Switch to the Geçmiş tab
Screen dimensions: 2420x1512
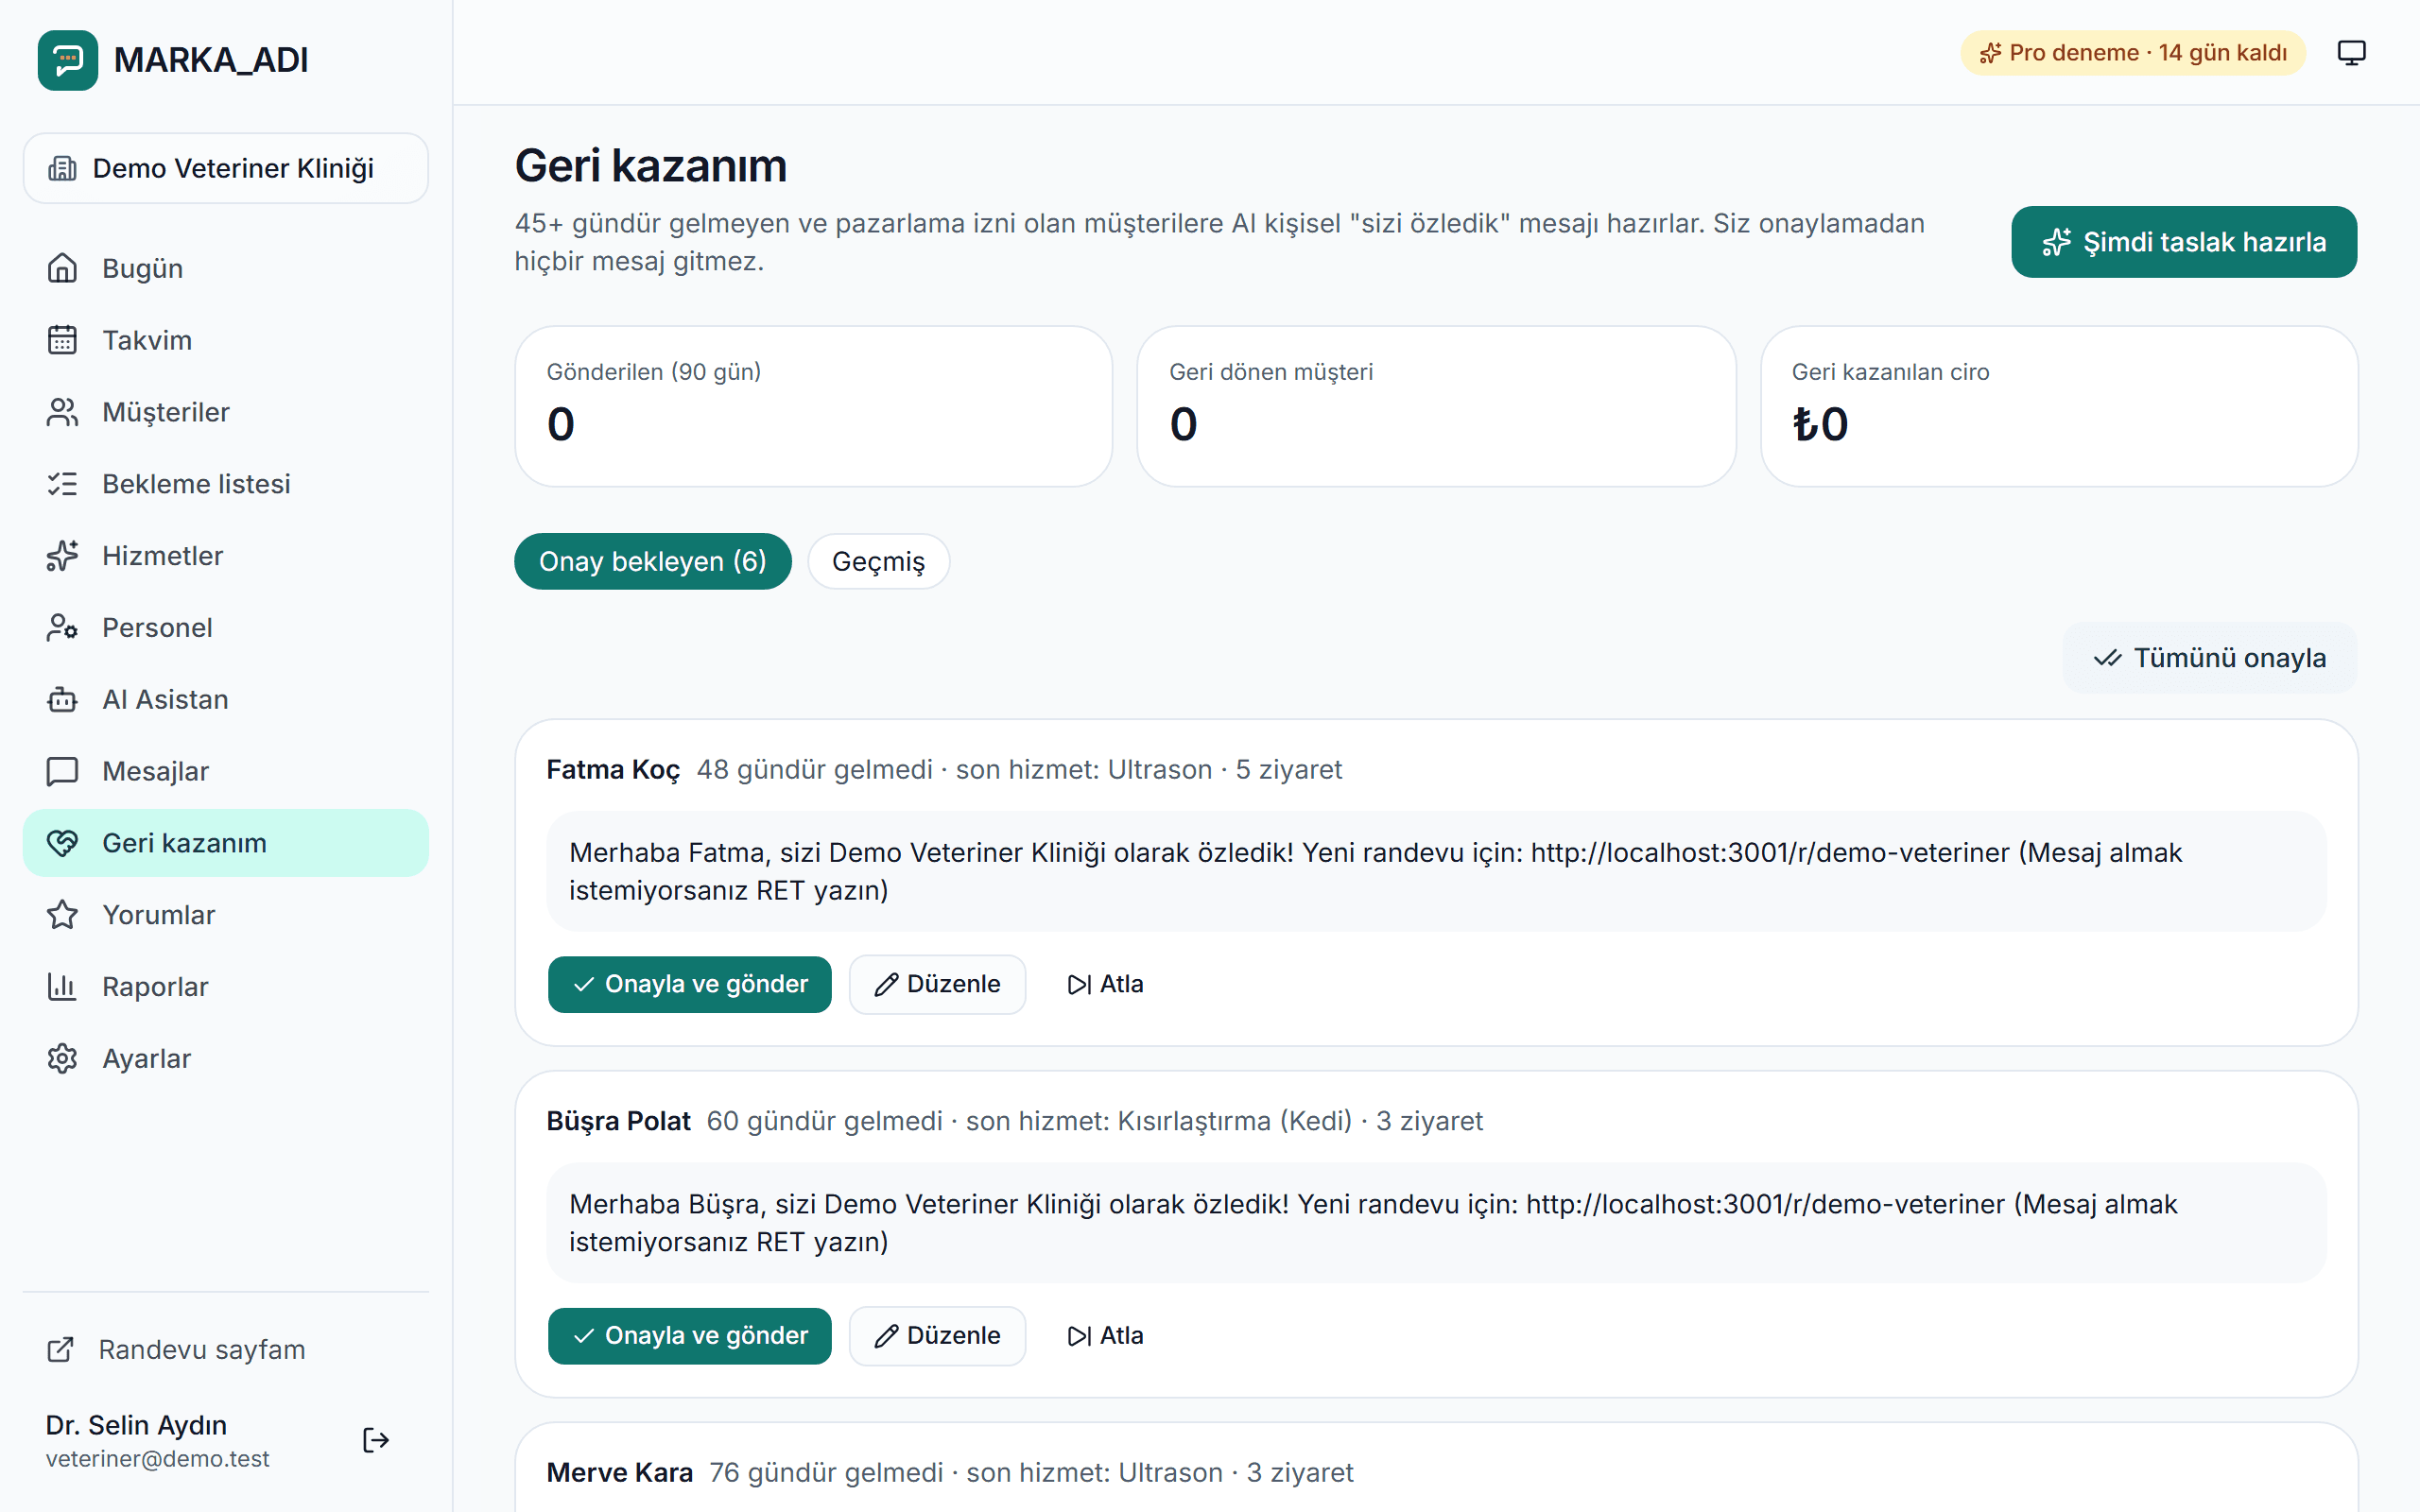[x=878, y=561]
